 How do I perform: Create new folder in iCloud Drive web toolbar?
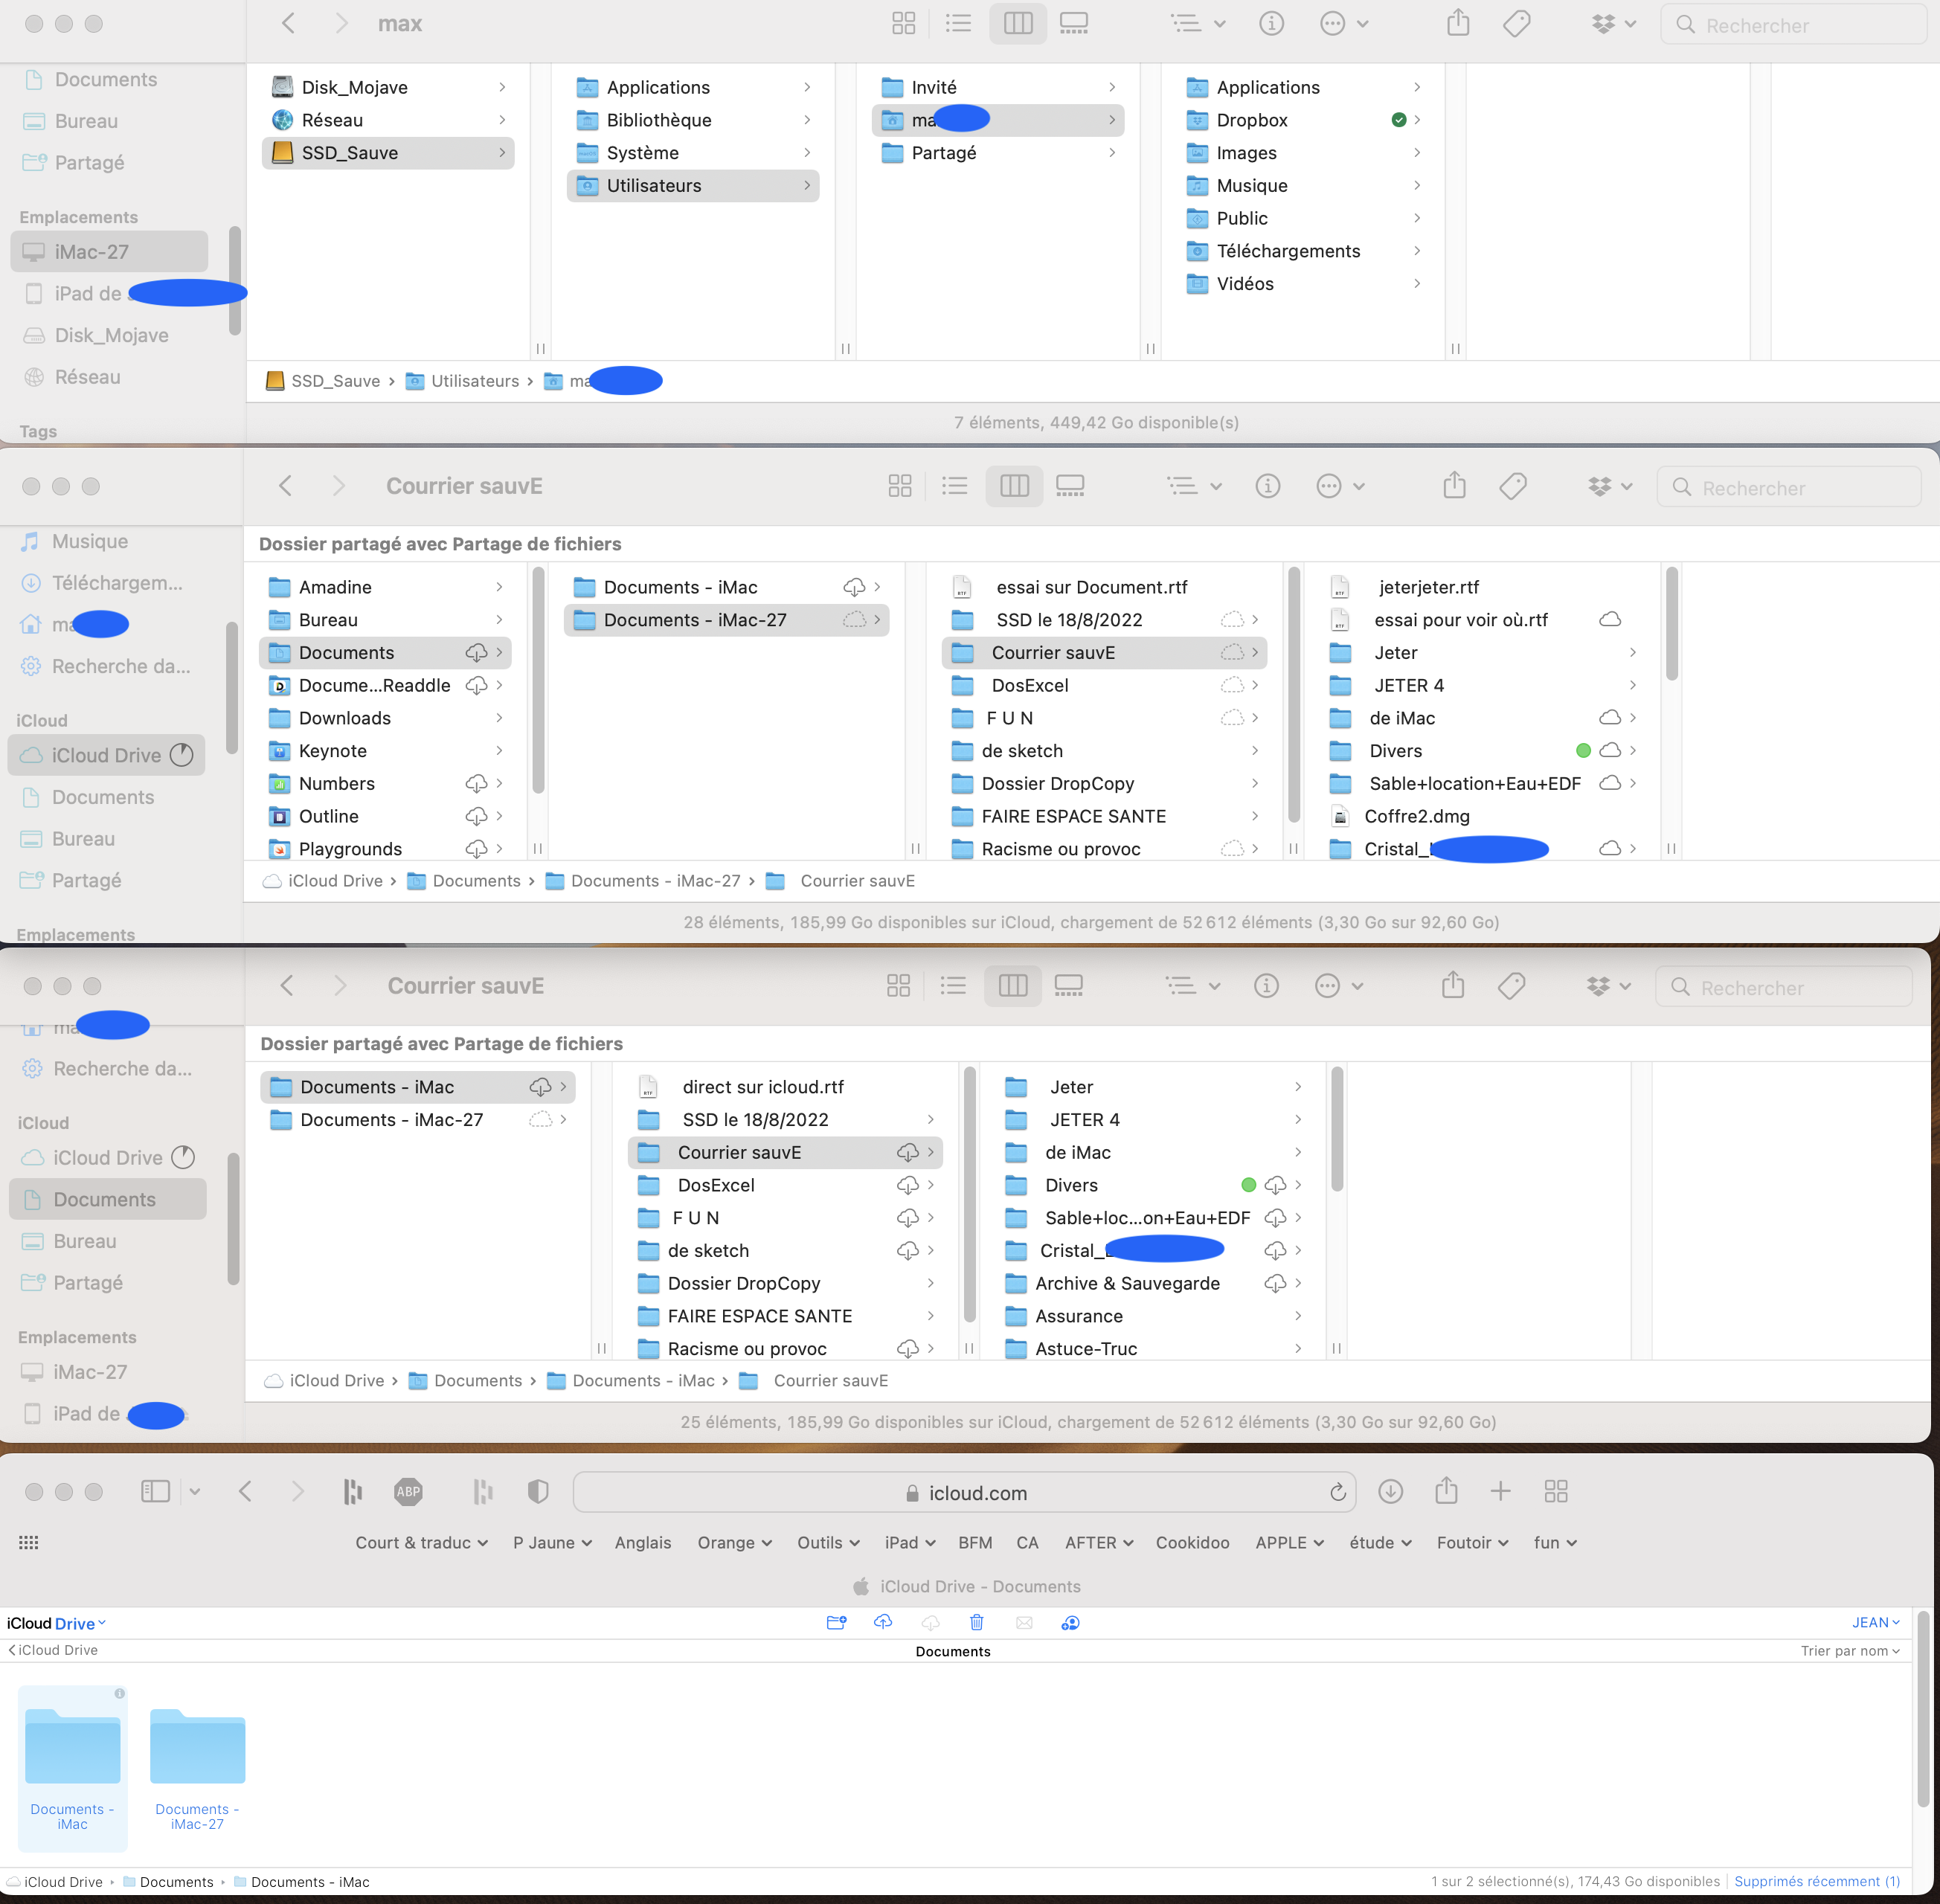(x=837, y=1623)
